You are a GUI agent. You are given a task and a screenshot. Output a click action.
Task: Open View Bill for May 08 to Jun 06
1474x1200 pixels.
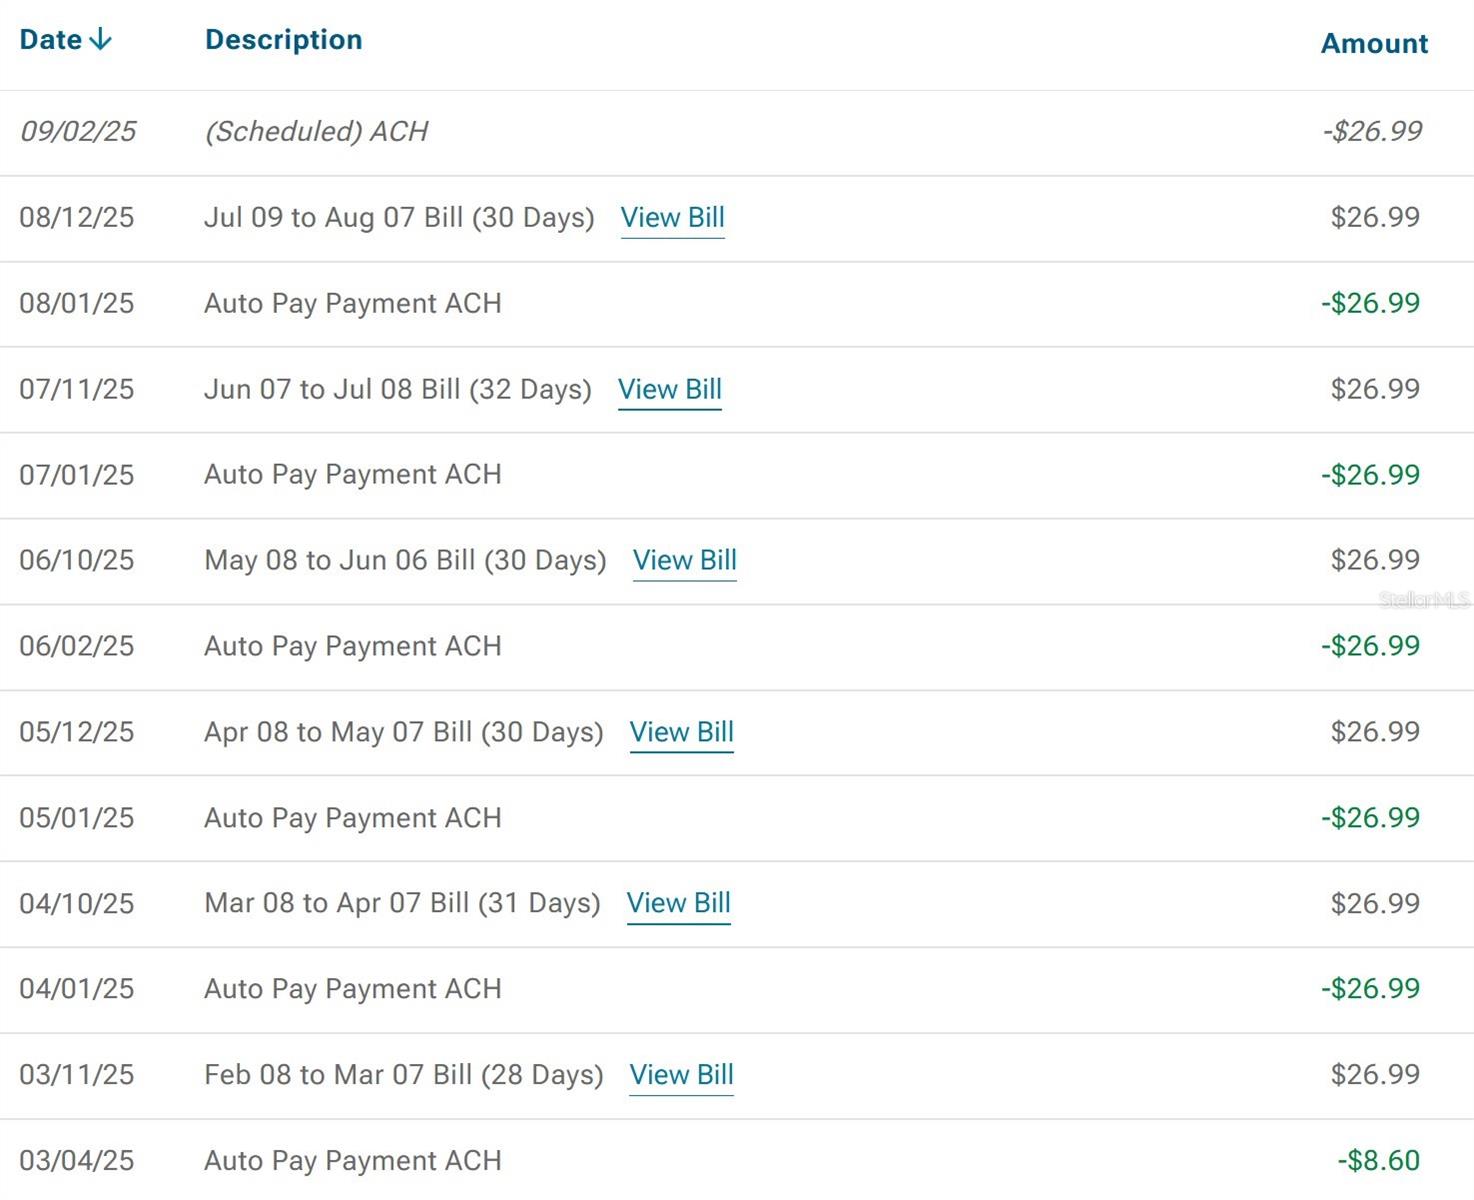point(684,561)
